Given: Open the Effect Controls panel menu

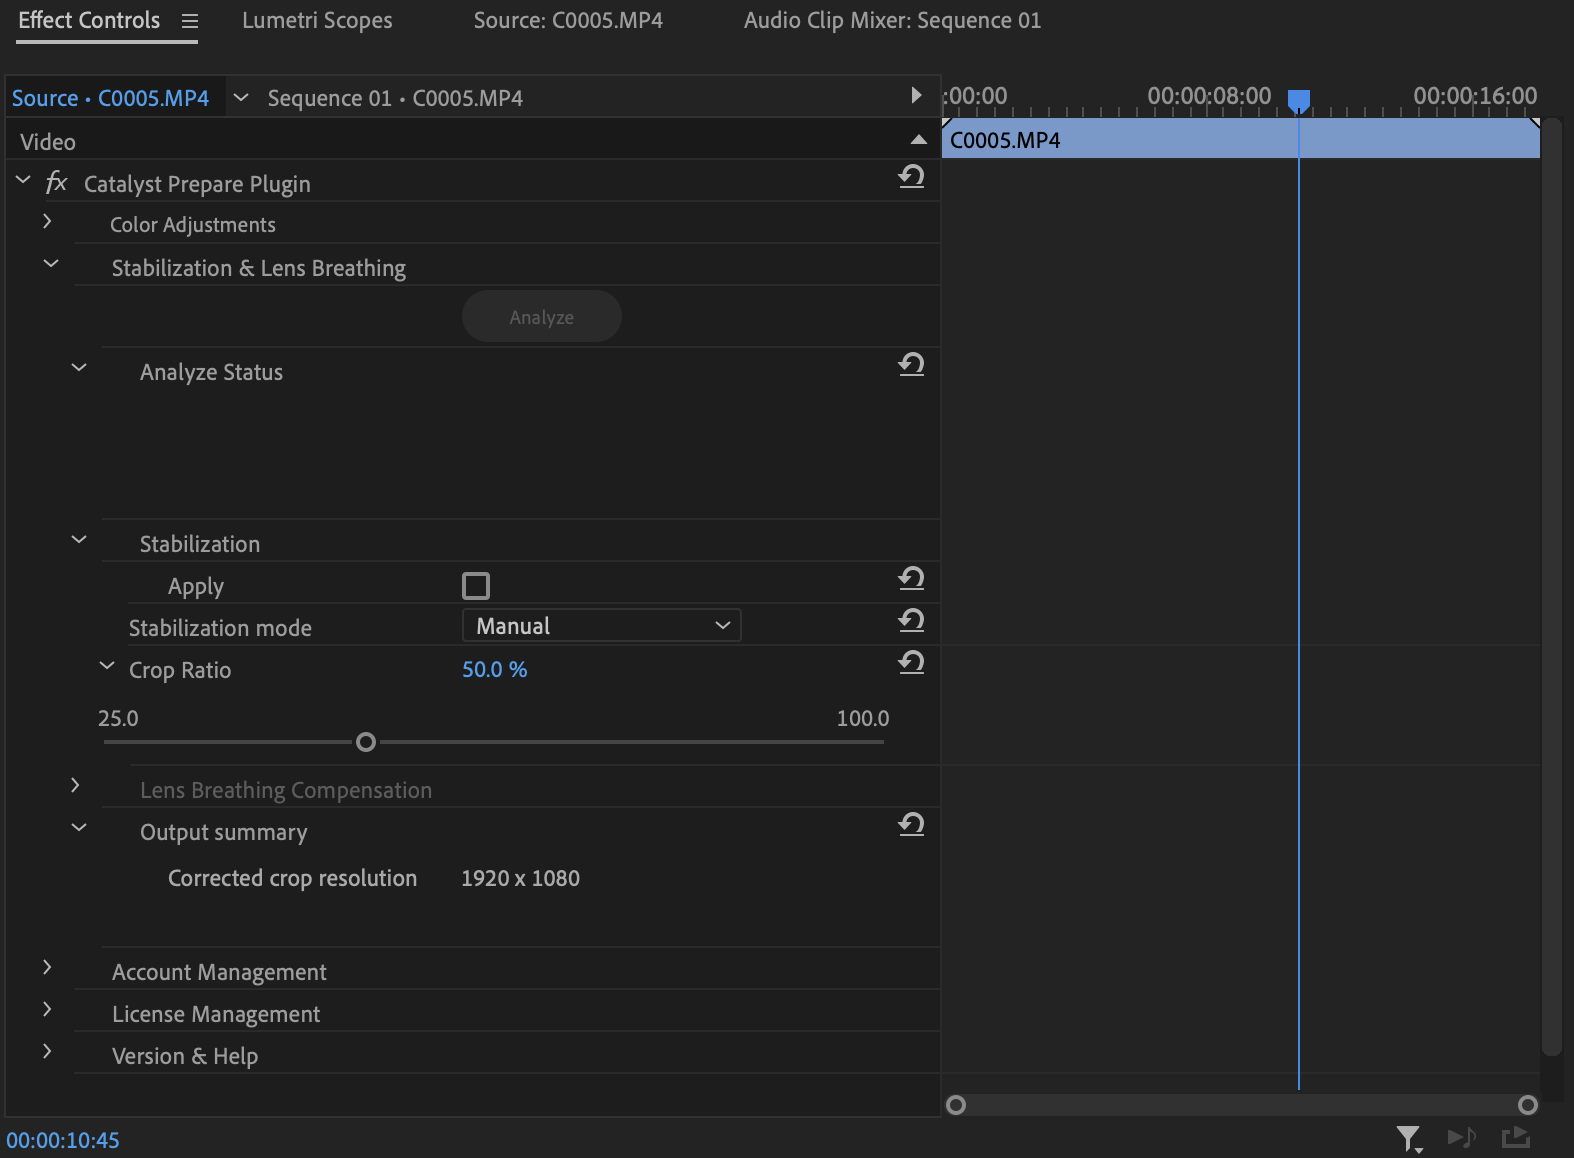Looking at the screenshot, I should click(190, 21).
